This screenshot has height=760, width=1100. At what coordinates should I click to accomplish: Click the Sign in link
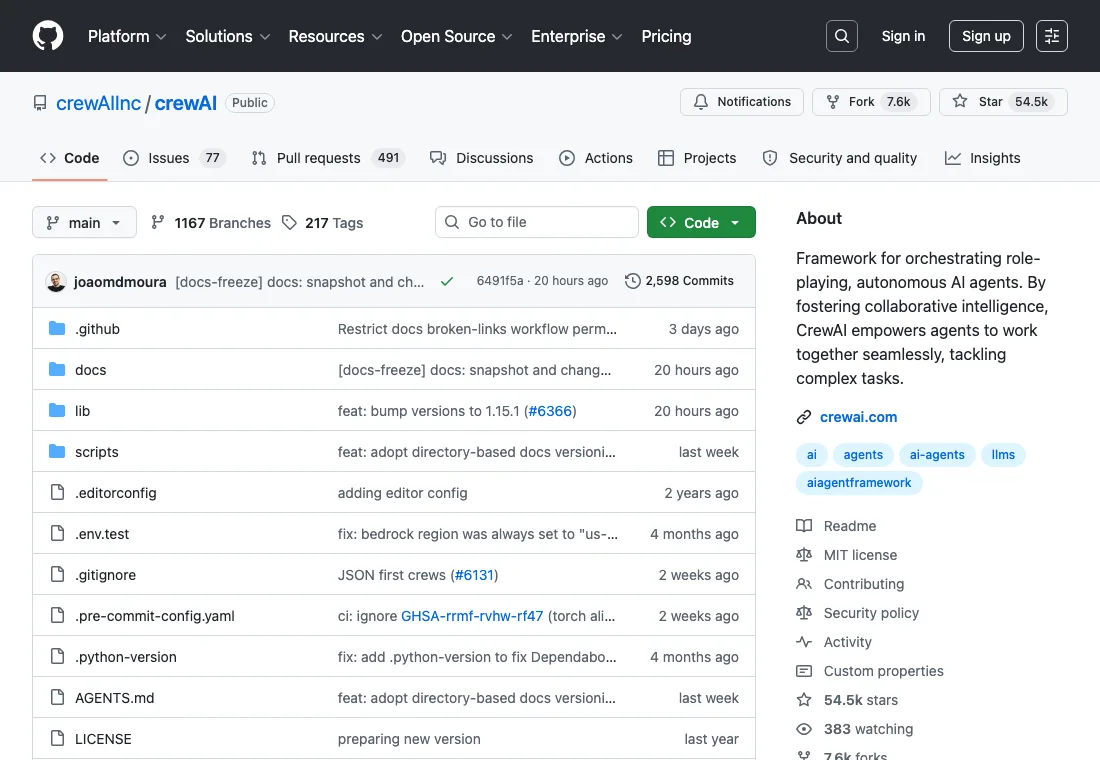click(x=903, y=36)
